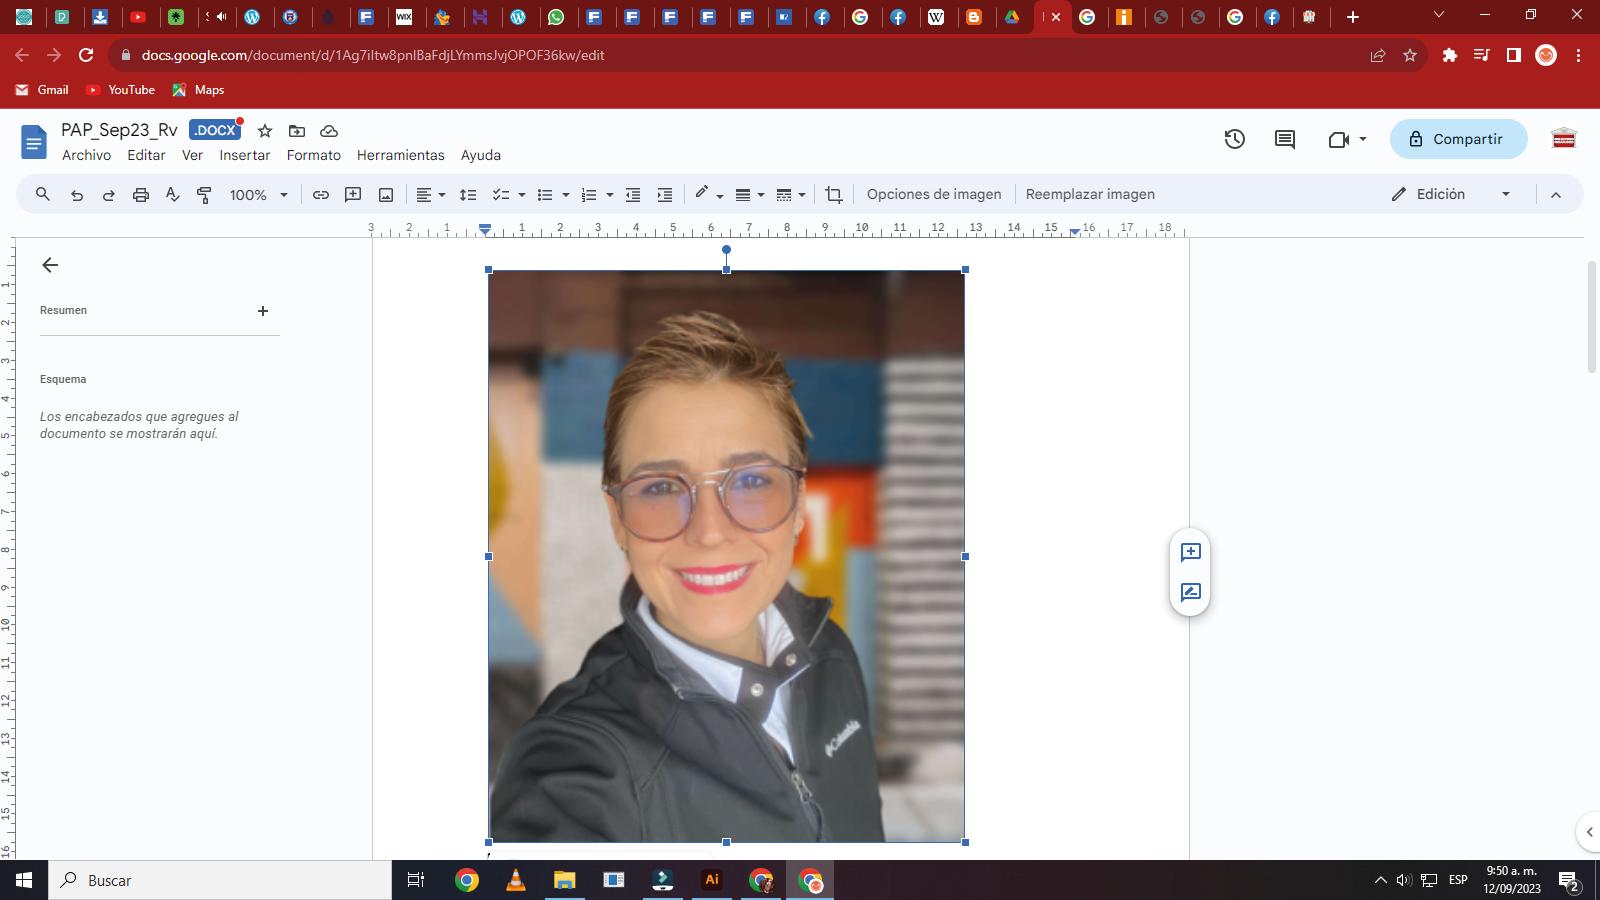Click the Compartir button

tap(1458, 139)
